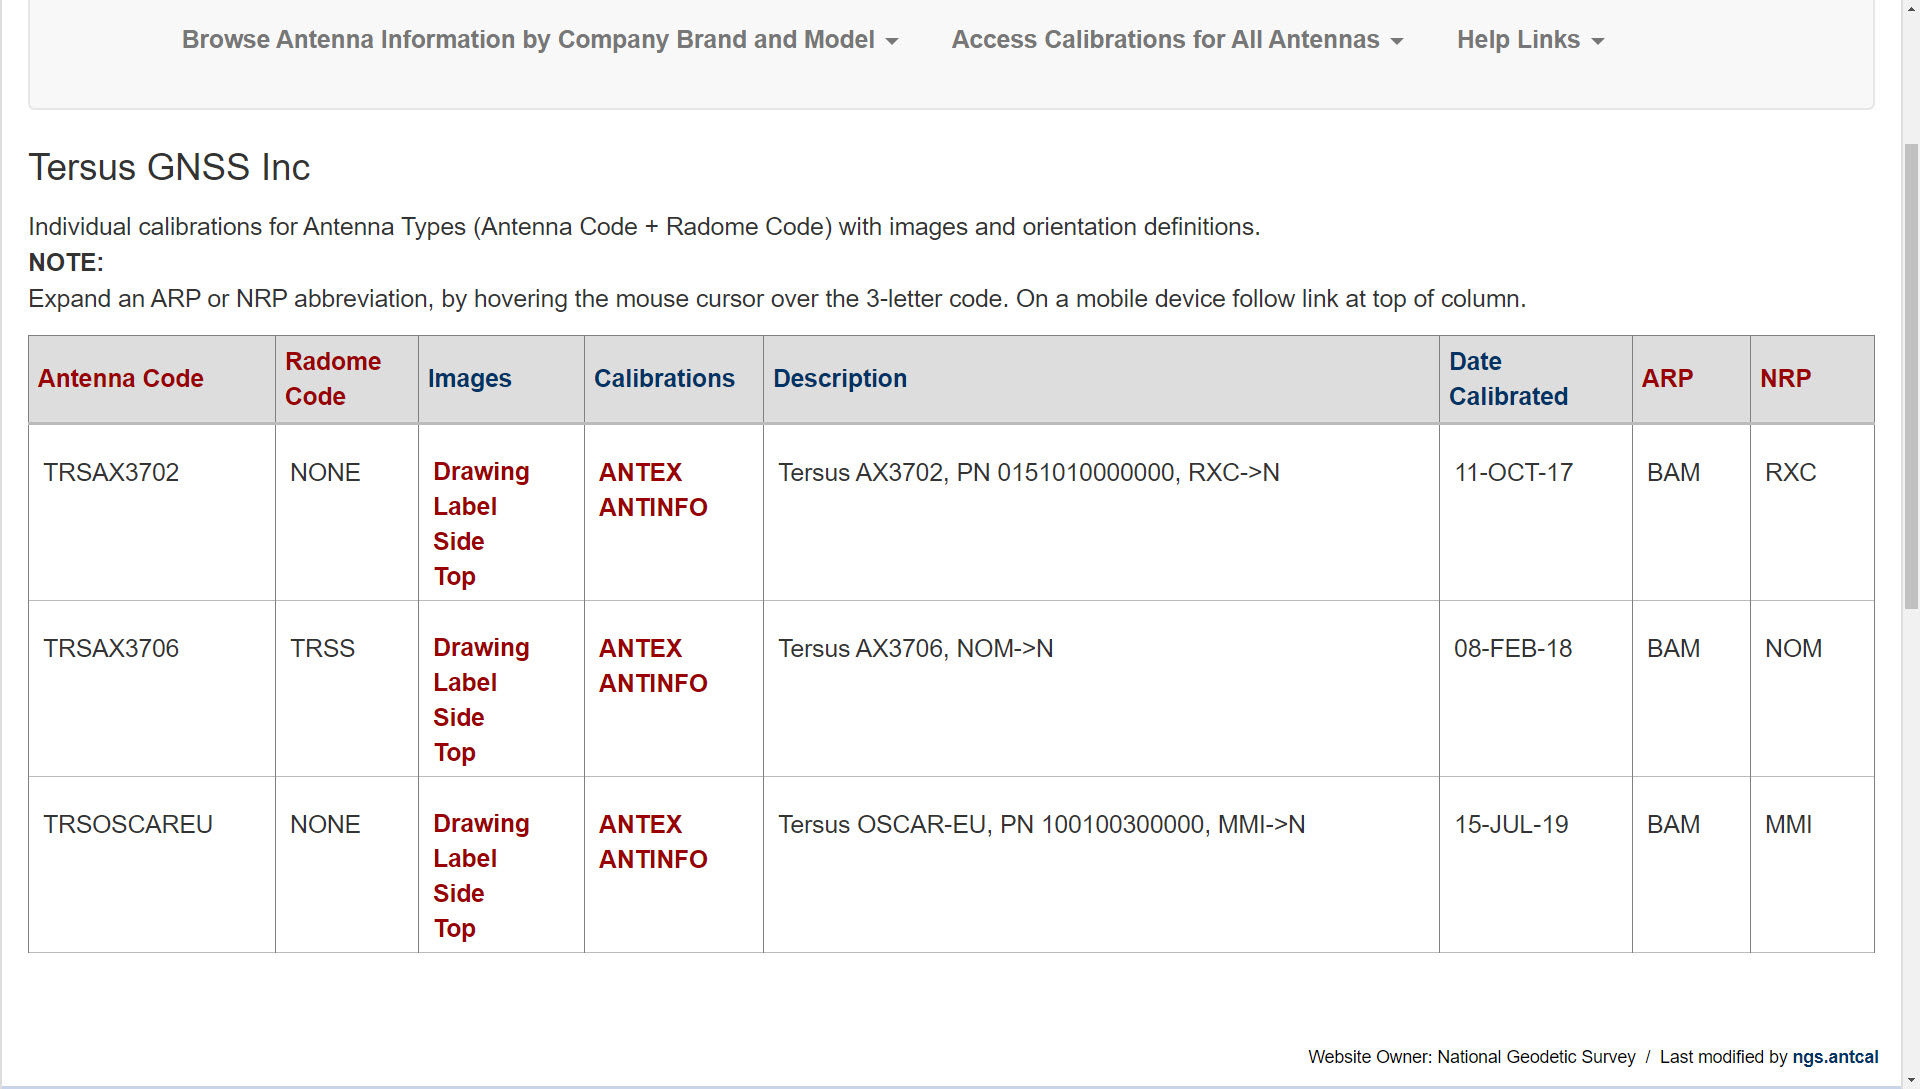Click the ngs.antcal footer link

[1835, 1057]
